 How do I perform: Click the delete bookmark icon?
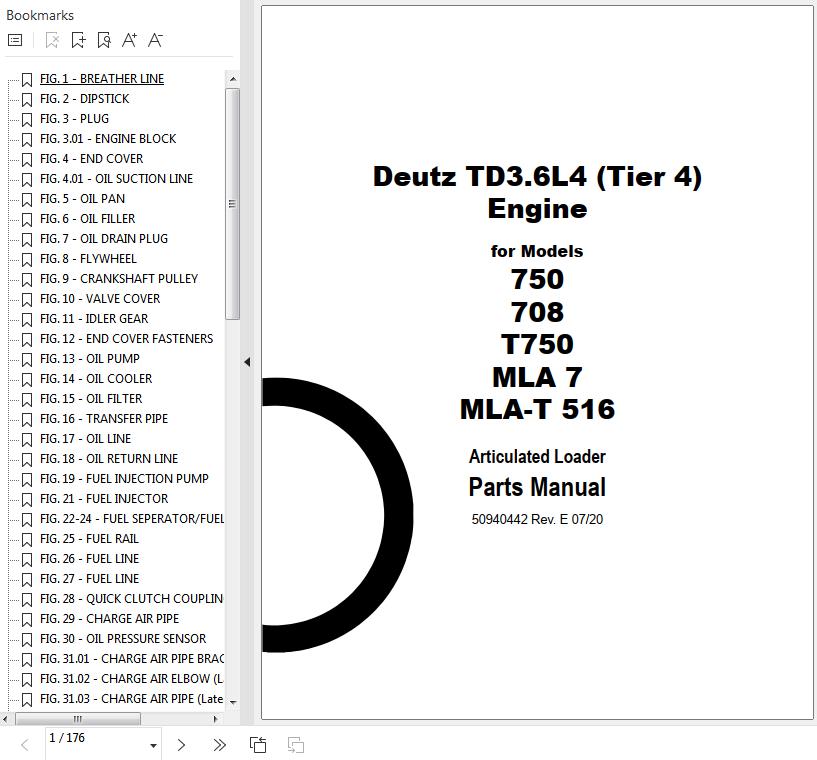click(x=52, y=40)
